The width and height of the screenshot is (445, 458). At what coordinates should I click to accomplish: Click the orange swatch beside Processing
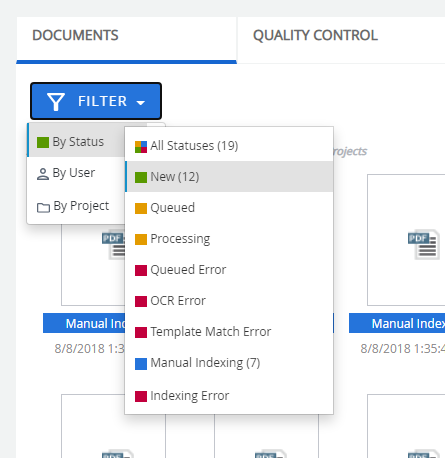[141, 239]
